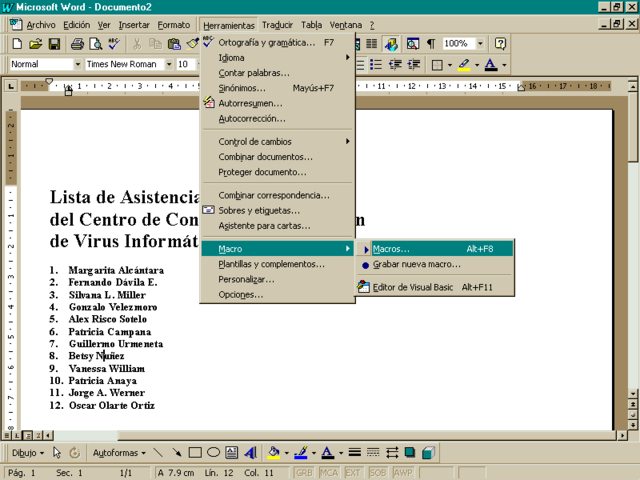640x480 pixels.
Task: Click the Spelling check toolbar icon
Action: pyautogui.click(x=114, y=44)
